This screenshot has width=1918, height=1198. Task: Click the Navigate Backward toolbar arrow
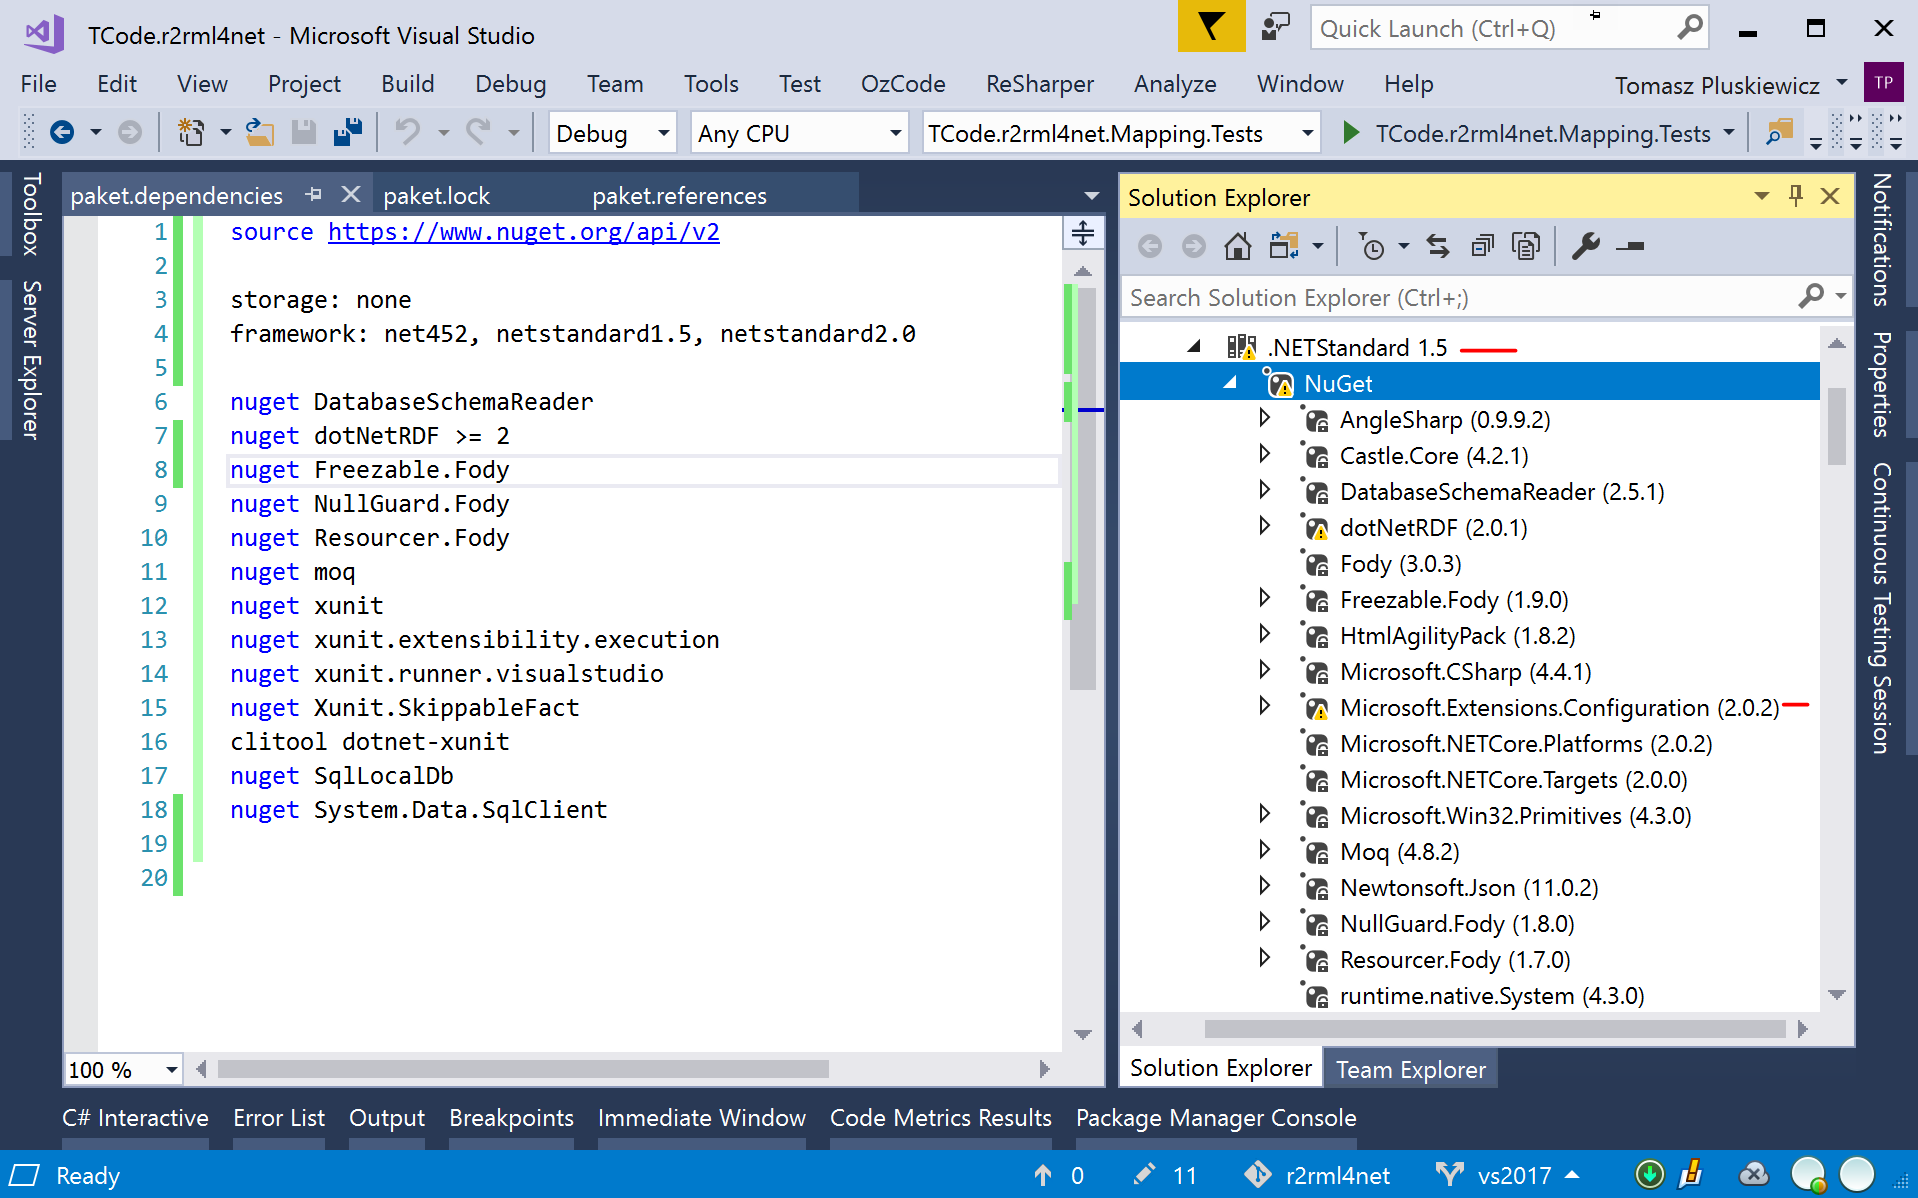pyautogui.click(x=62, y=132)
